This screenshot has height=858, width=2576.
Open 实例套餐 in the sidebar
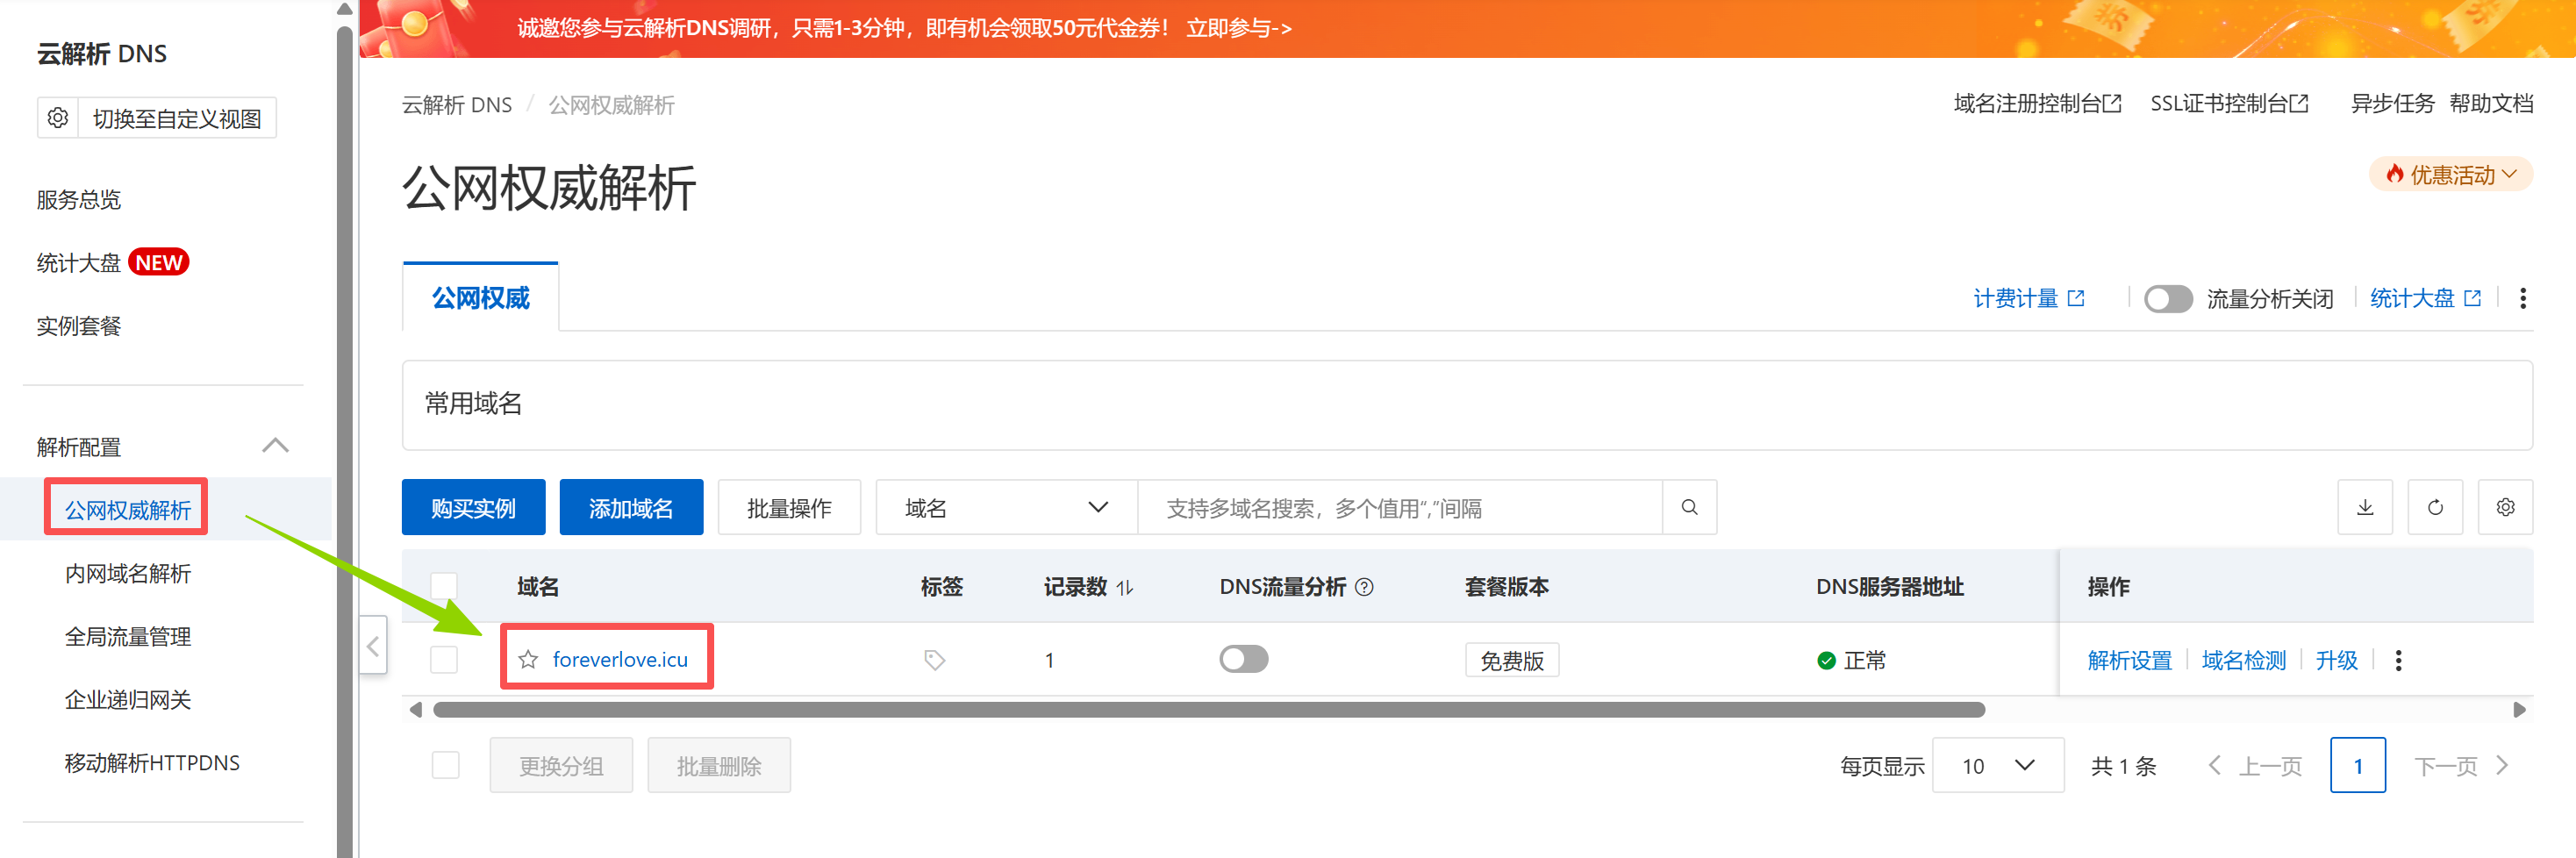tap(79, 326)
